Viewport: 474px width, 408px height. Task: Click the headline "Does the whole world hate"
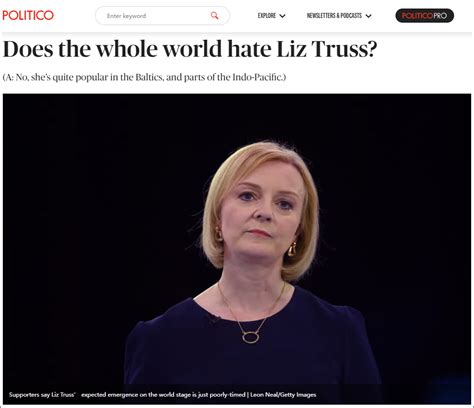coord(137,49)
